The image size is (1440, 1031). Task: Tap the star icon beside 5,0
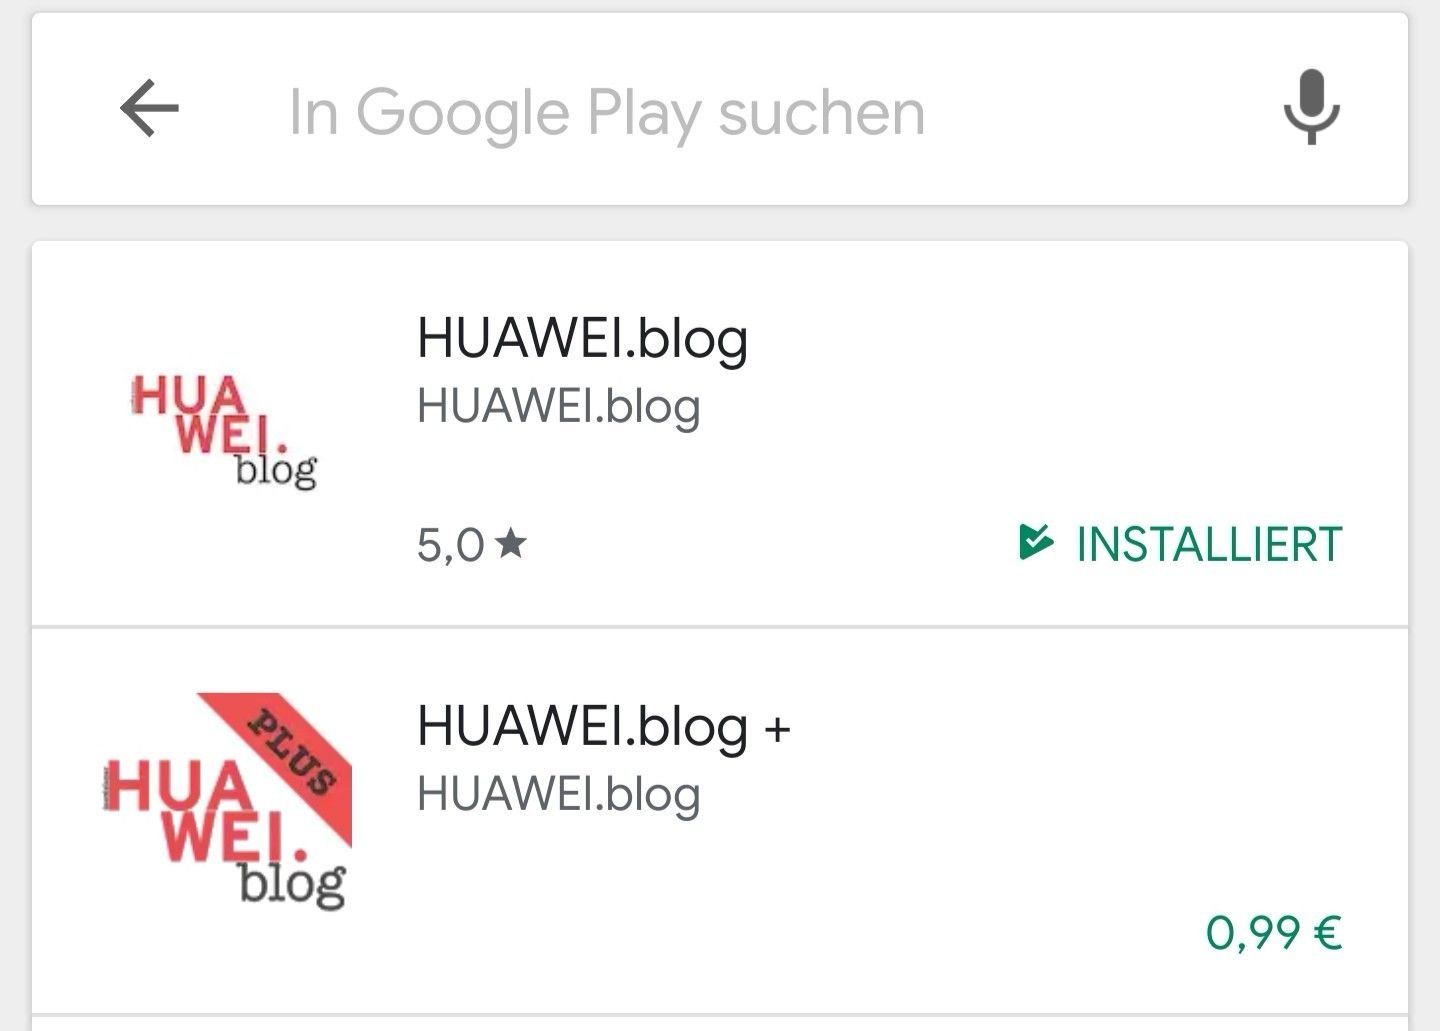(510, 543)
